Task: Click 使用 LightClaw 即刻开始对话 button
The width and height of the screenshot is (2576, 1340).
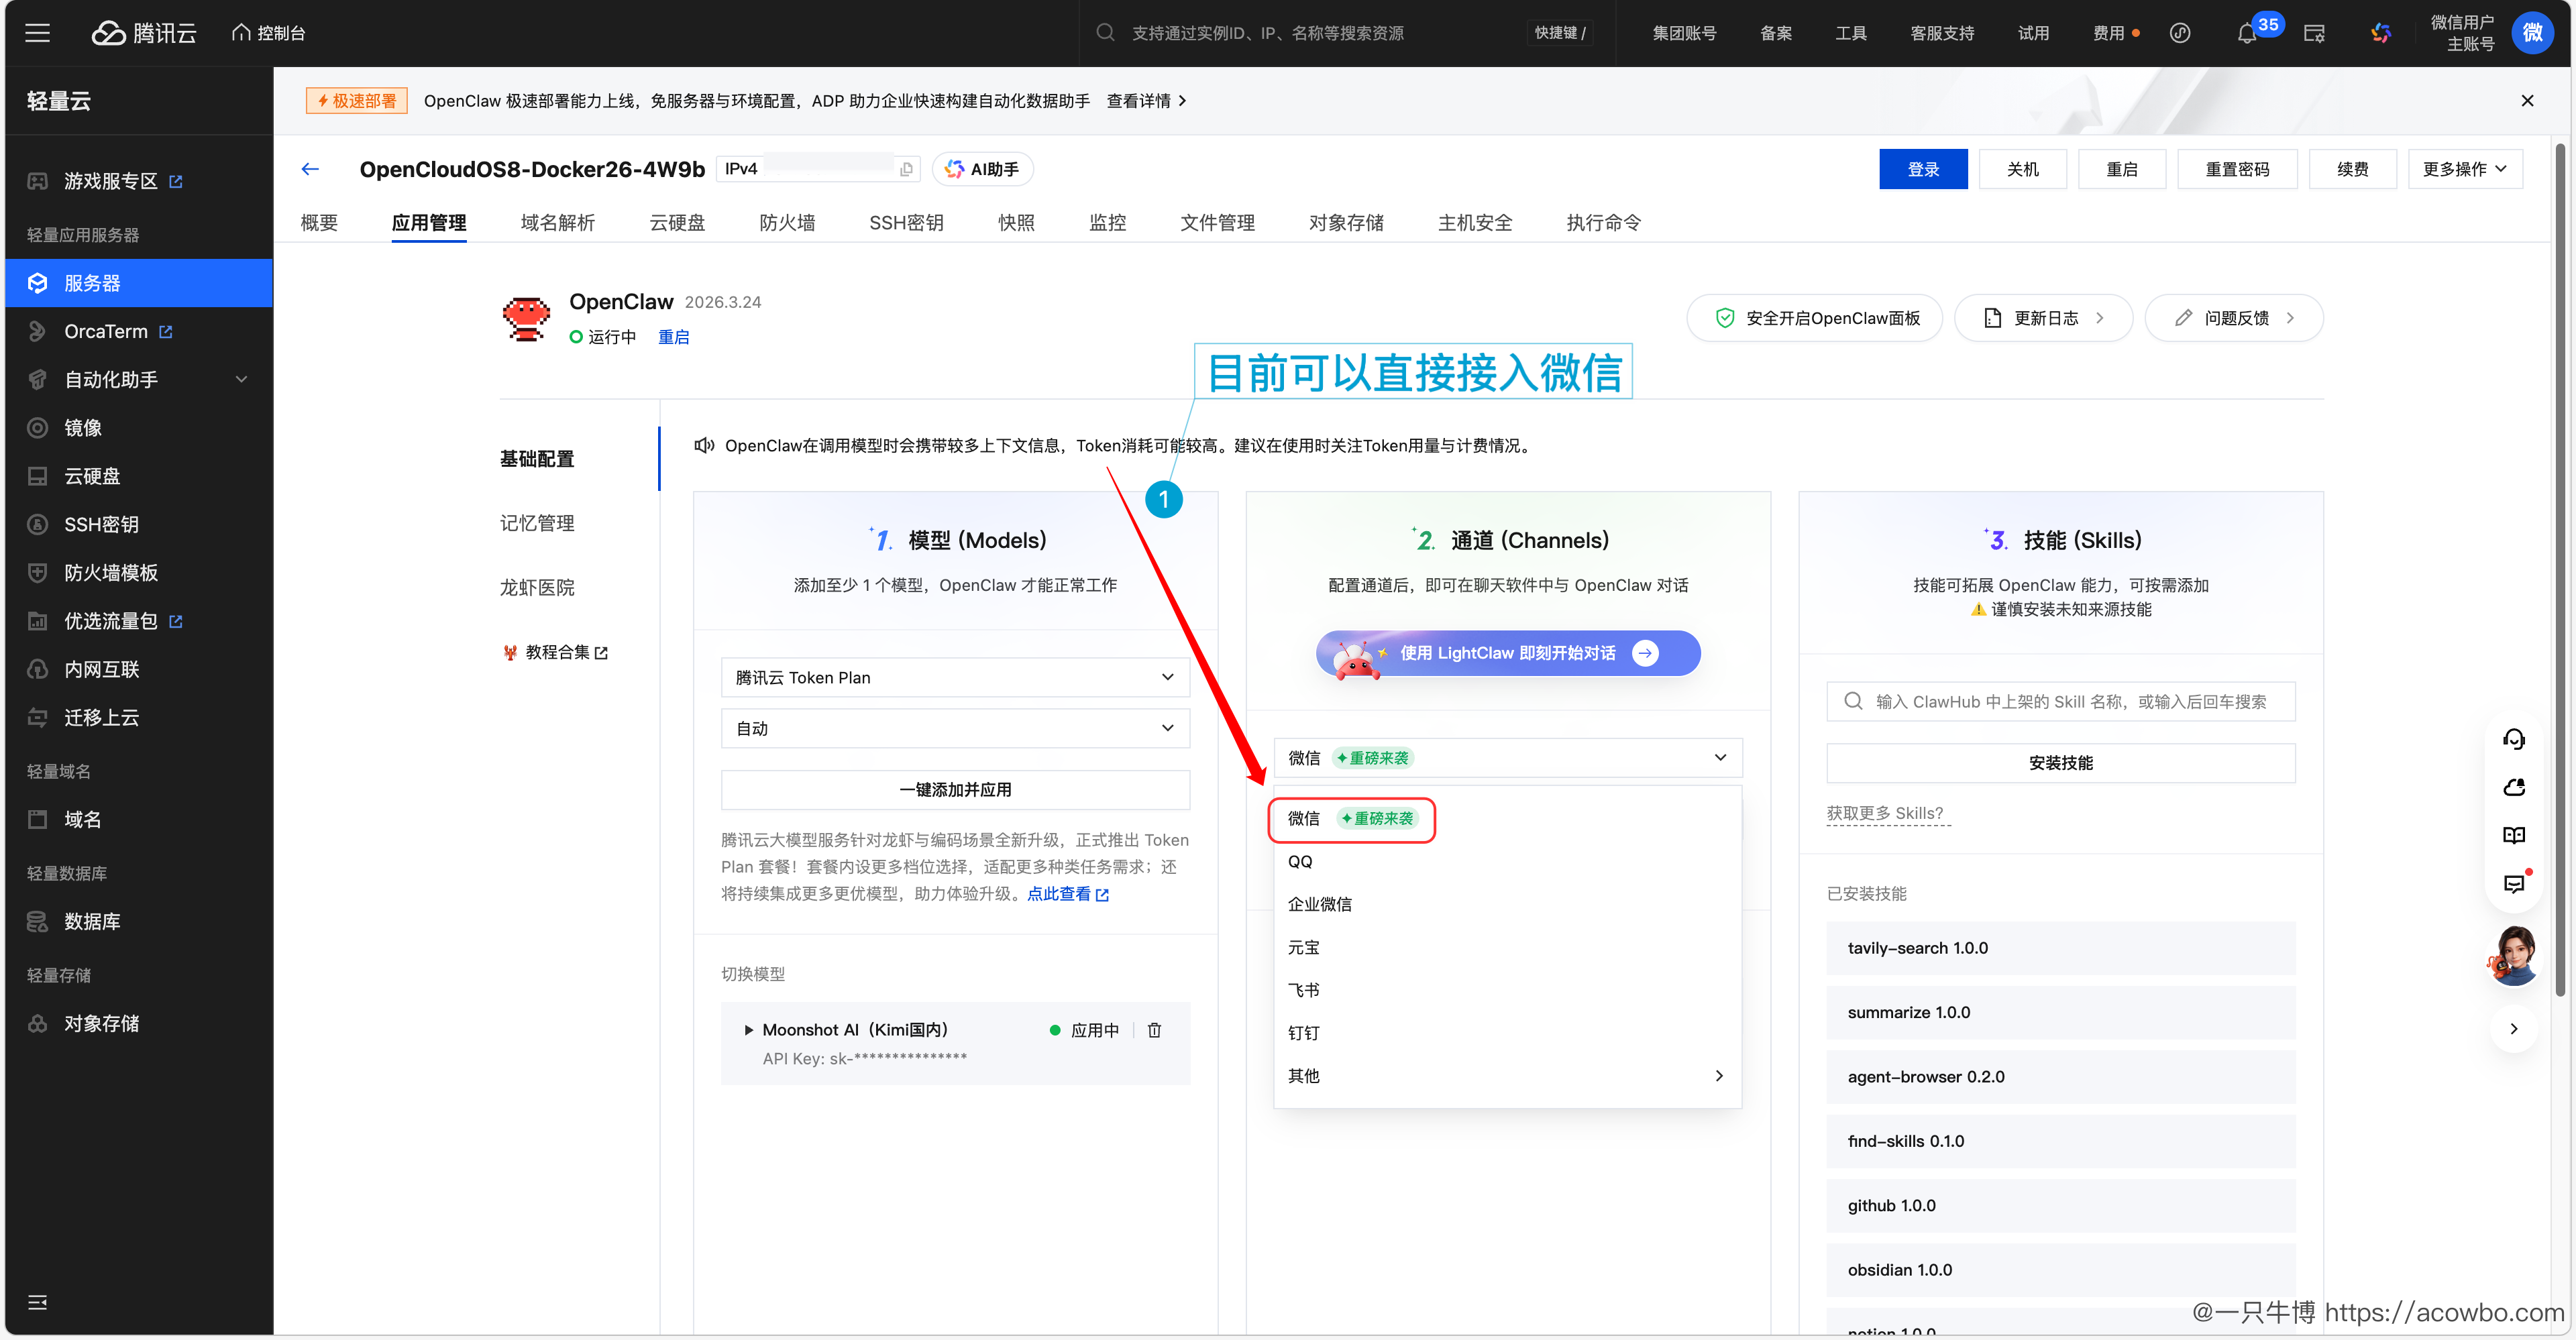Action: [1508, 653]
